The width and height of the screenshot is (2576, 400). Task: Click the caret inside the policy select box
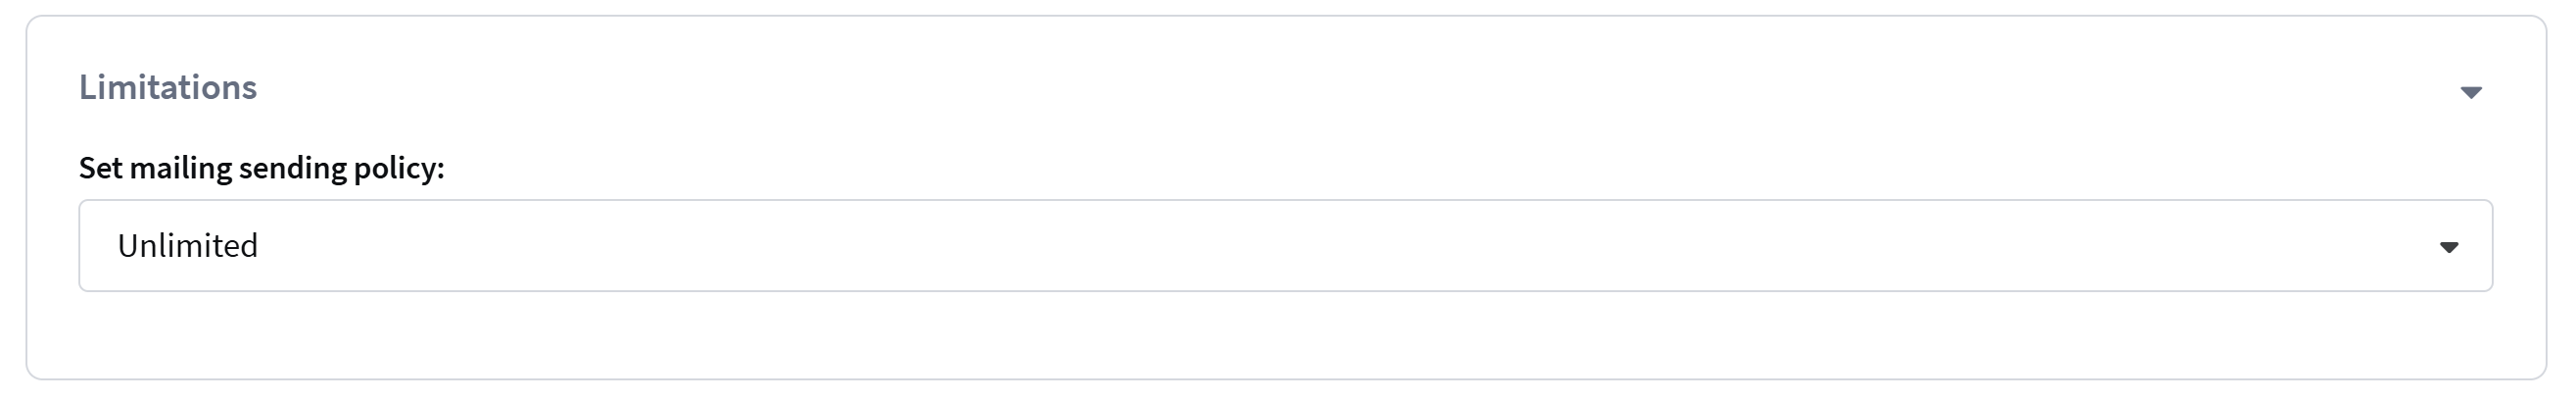(2448, 247)
